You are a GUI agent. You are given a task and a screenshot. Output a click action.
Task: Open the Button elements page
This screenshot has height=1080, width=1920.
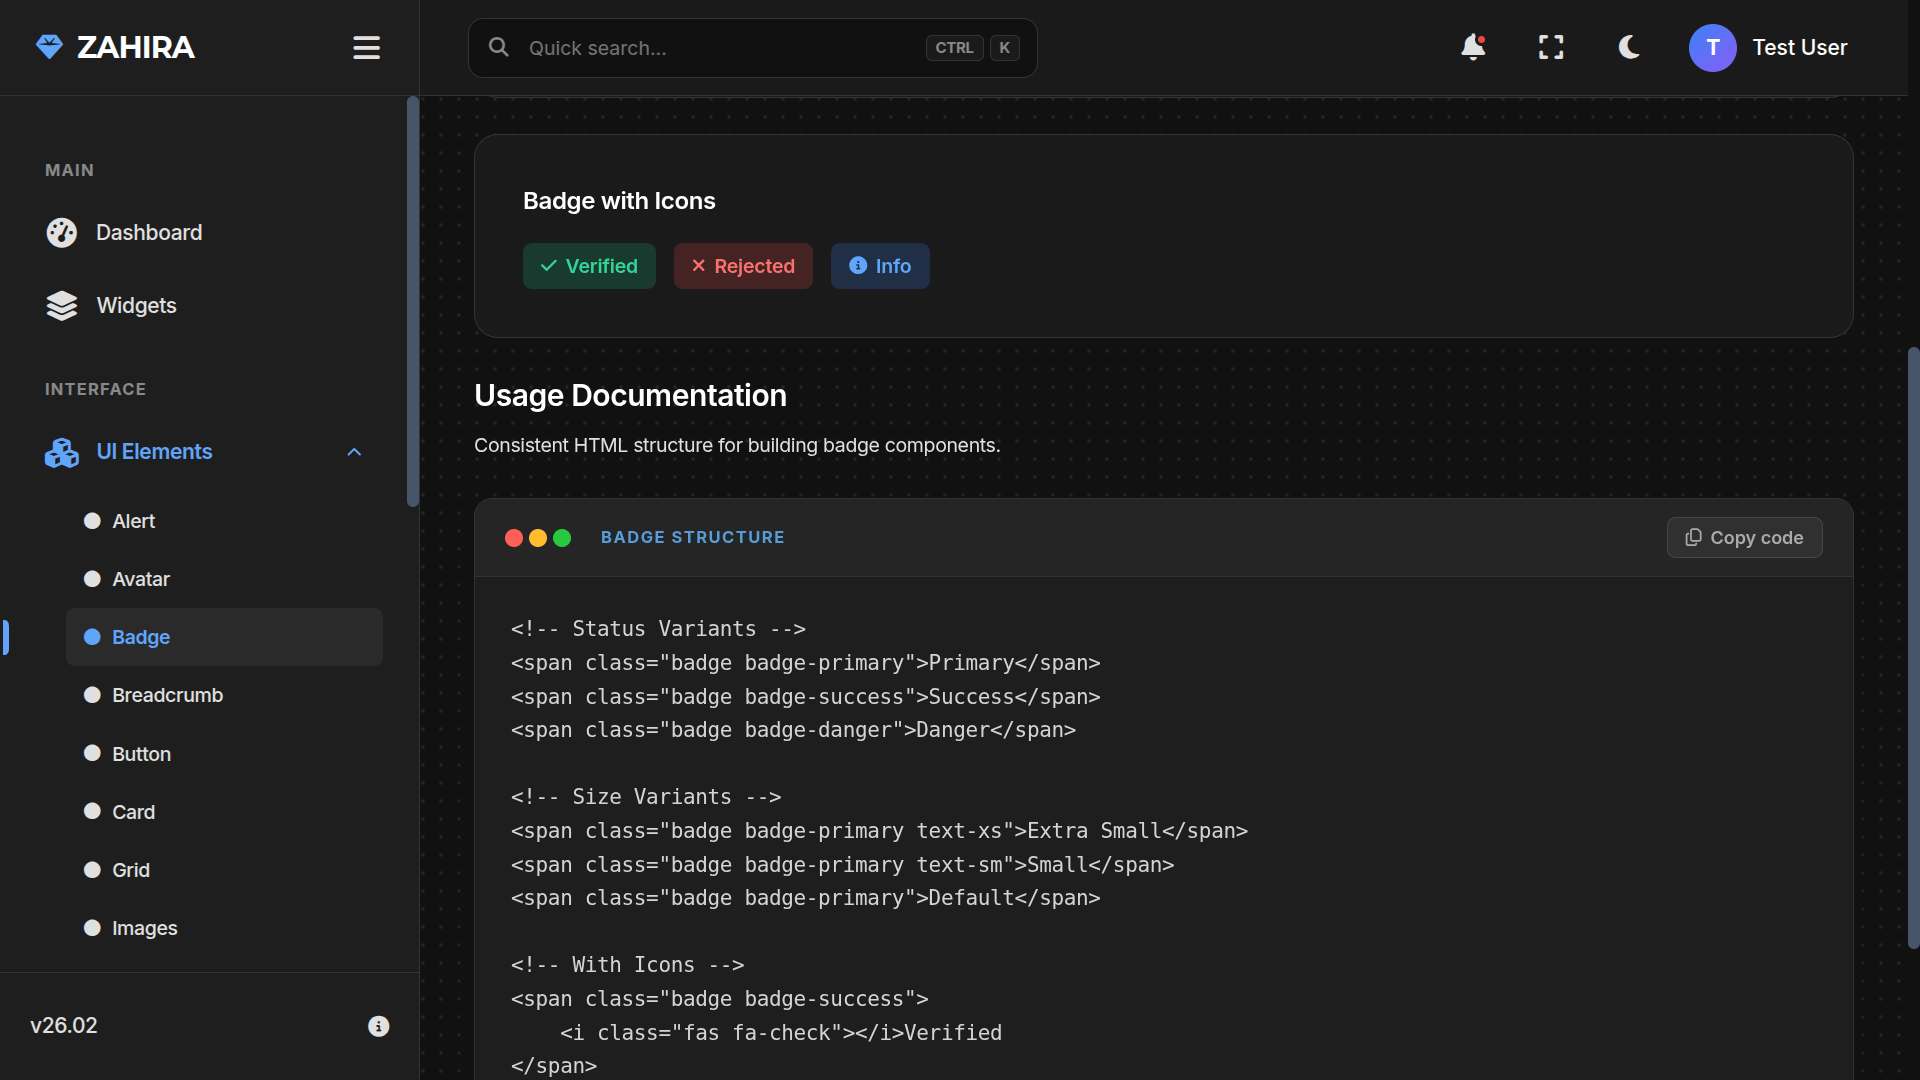(141, 754)
